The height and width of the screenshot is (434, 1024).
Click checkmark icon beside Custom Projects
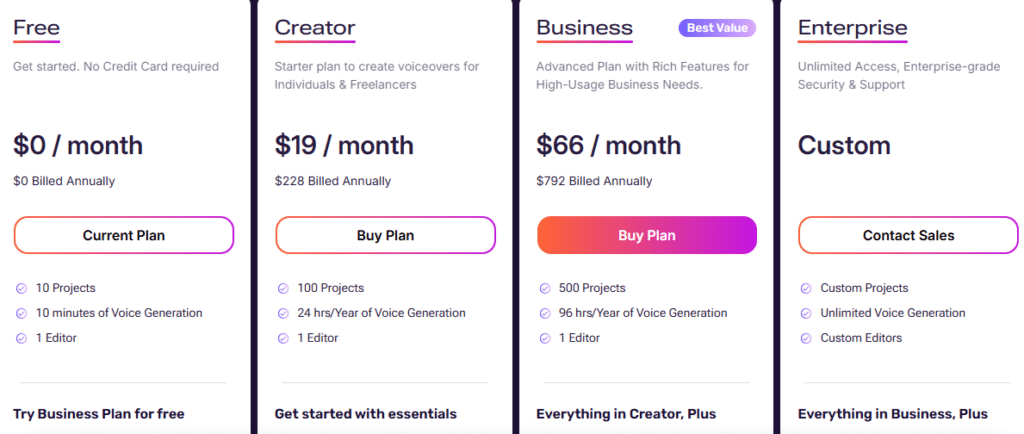pos(806,288)
